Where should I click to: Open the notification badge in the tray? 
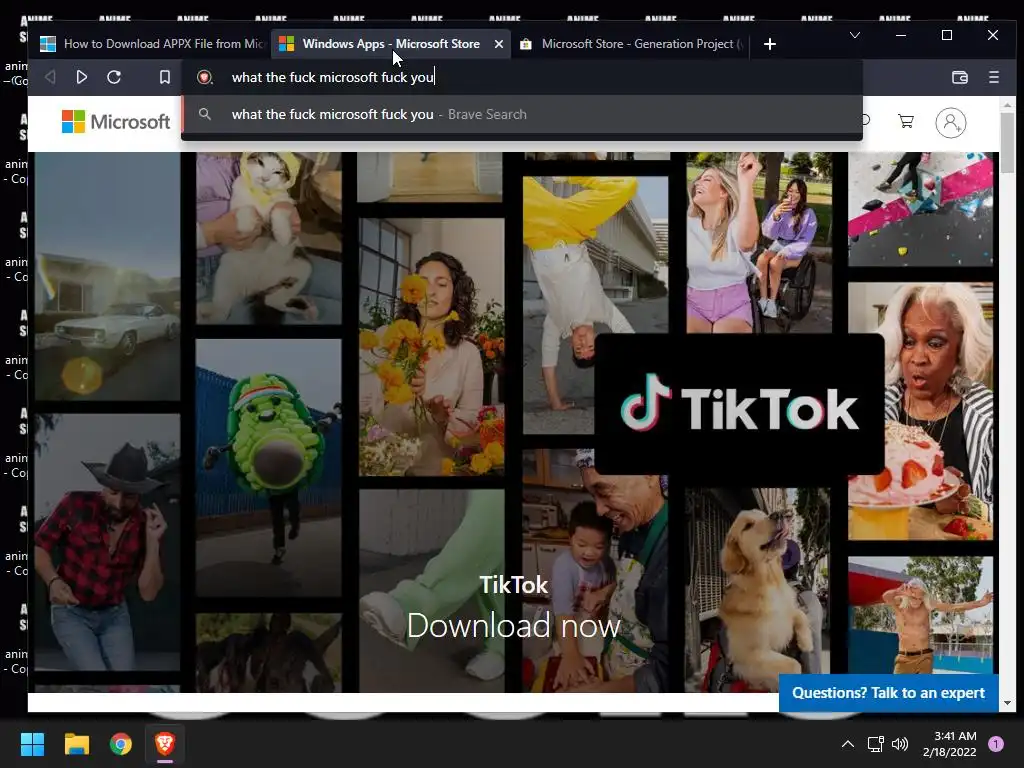[x=996, y=744]
